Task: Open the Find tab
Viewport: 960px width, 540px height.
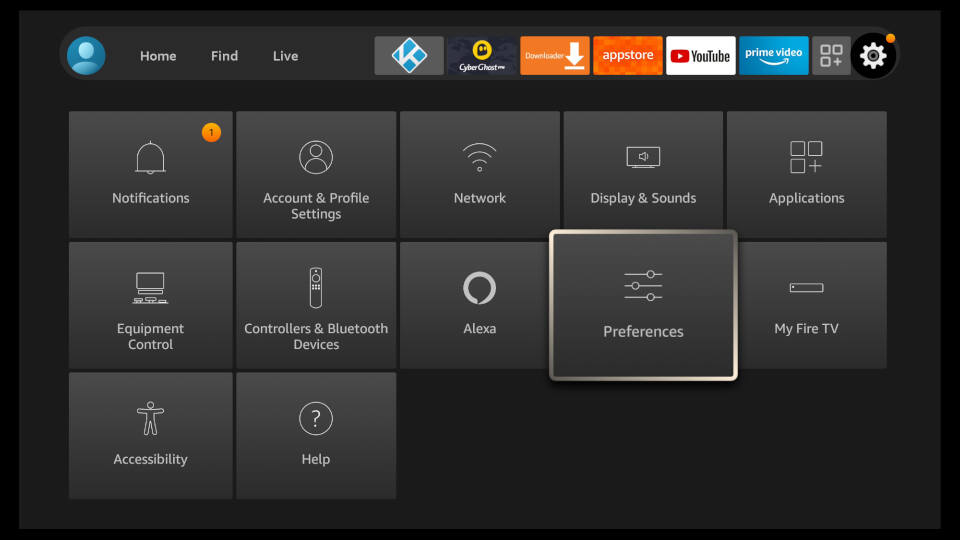Action: coord(224,56)
